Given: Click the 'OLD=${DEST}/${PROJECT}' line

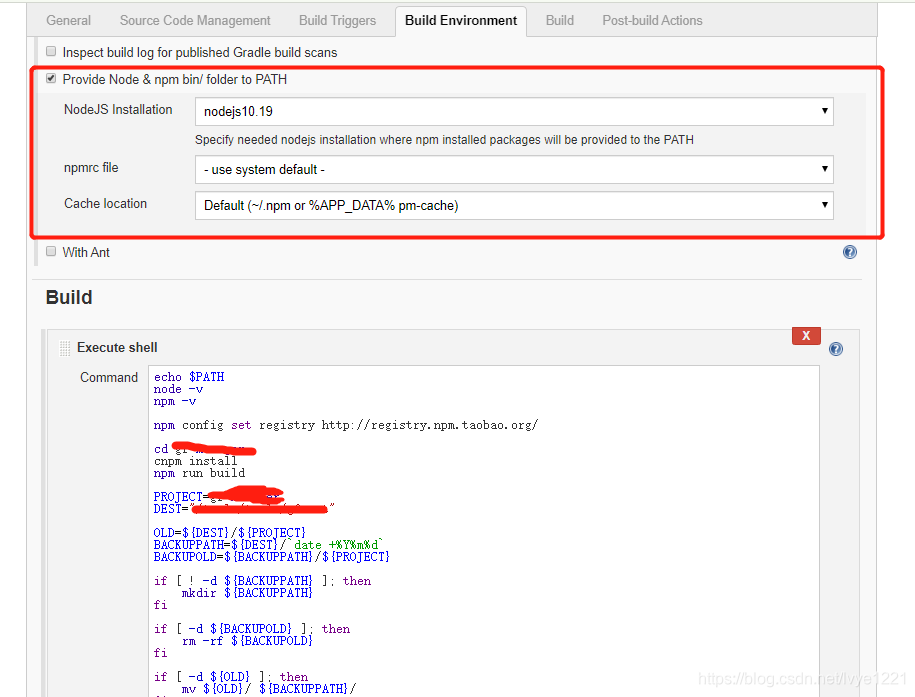Looking at the screenshot, I should [229, 532].
